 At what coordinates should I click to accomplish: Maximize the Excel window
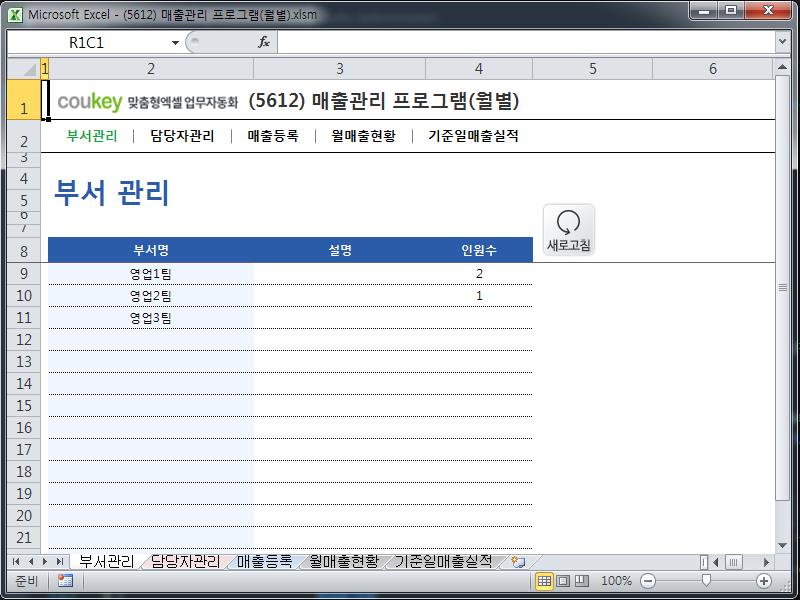click(x=731, y=10)
